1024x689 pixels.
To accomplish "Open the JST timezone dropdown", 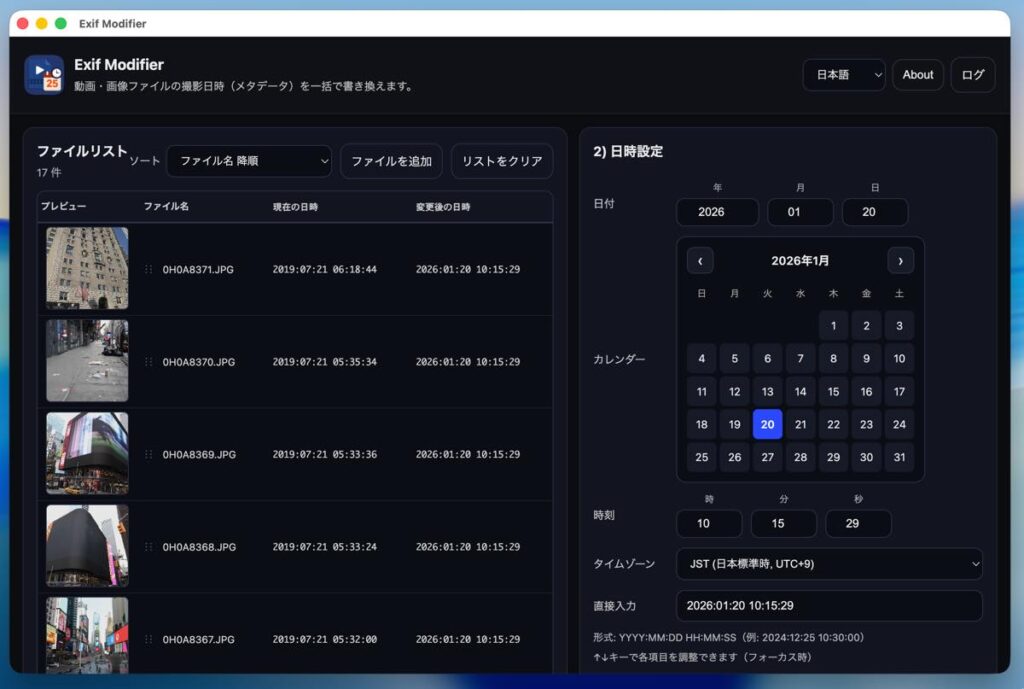I will [x=829, y=564].
